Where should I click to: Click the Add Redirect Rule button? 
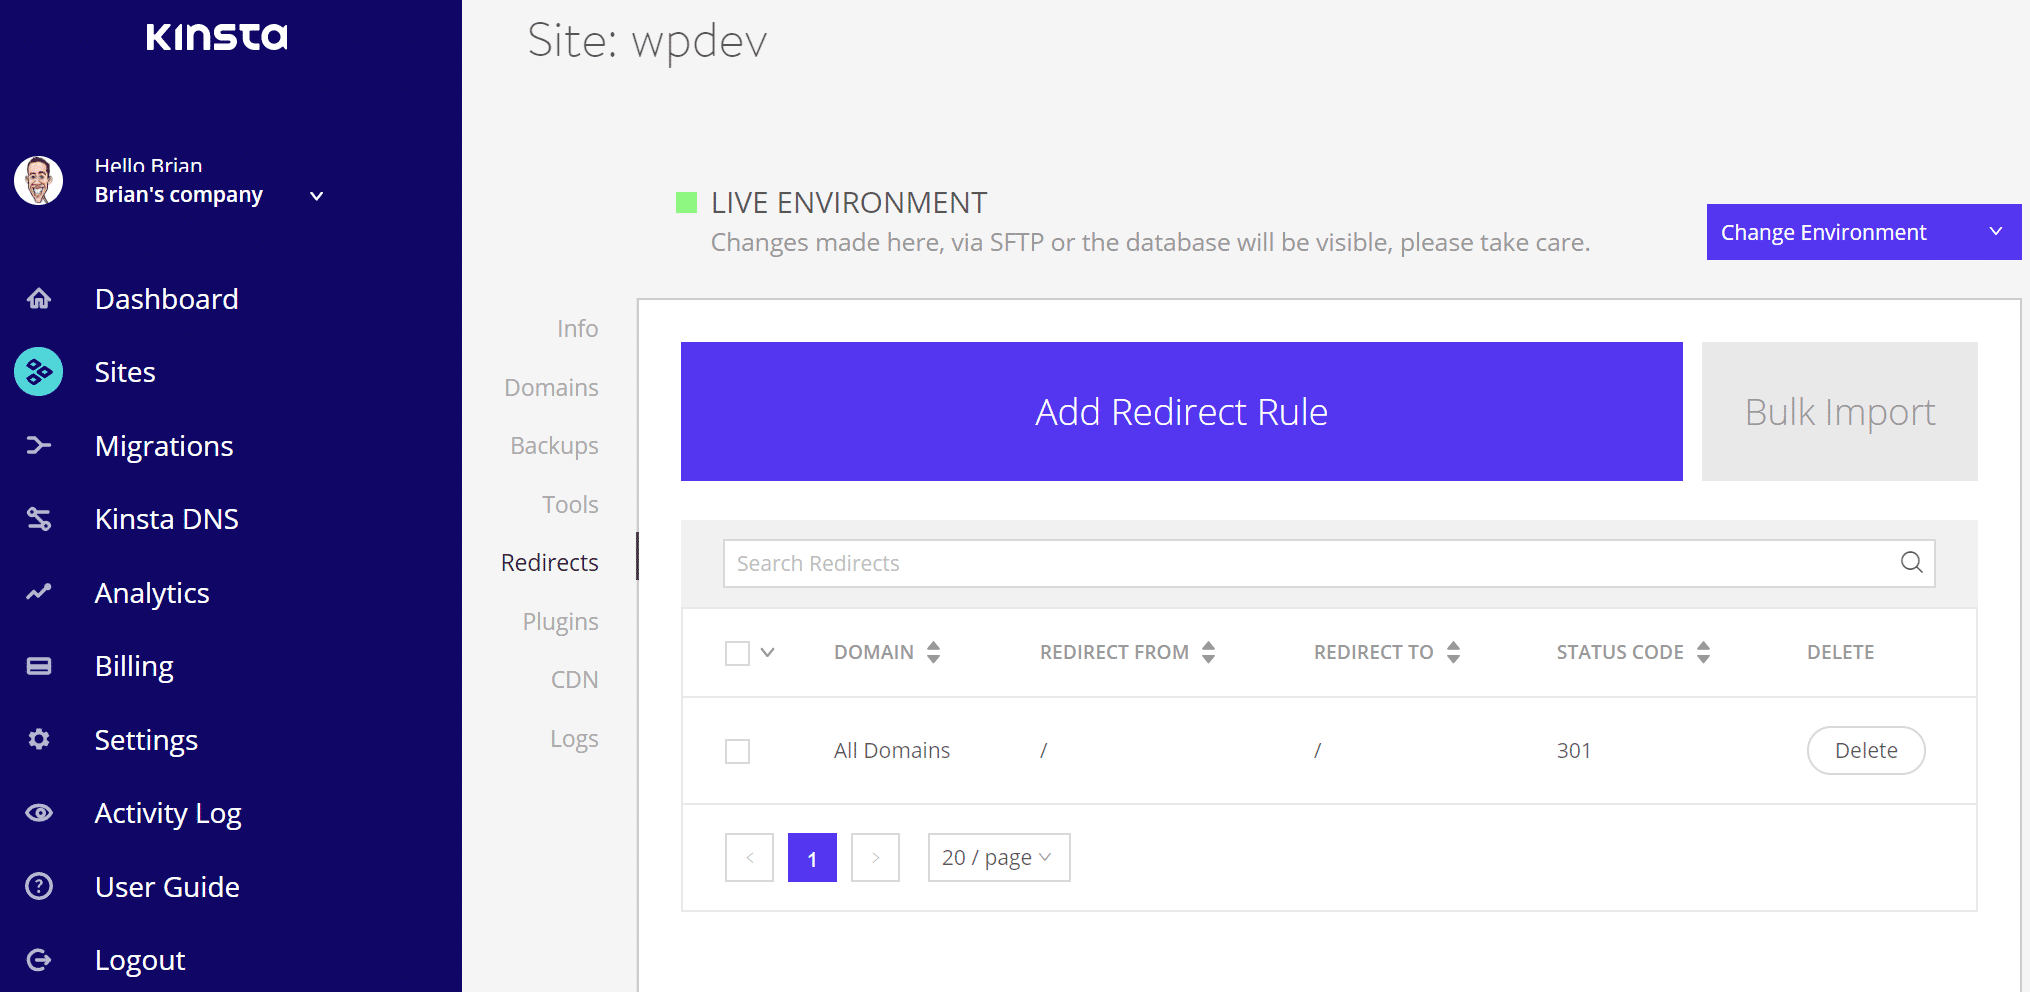click(x=1181, y=412)
